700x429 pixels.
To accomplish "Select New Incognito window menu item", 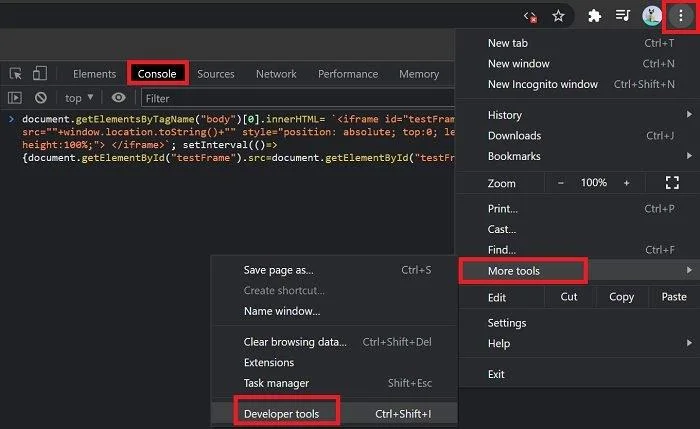I will 579,84.
